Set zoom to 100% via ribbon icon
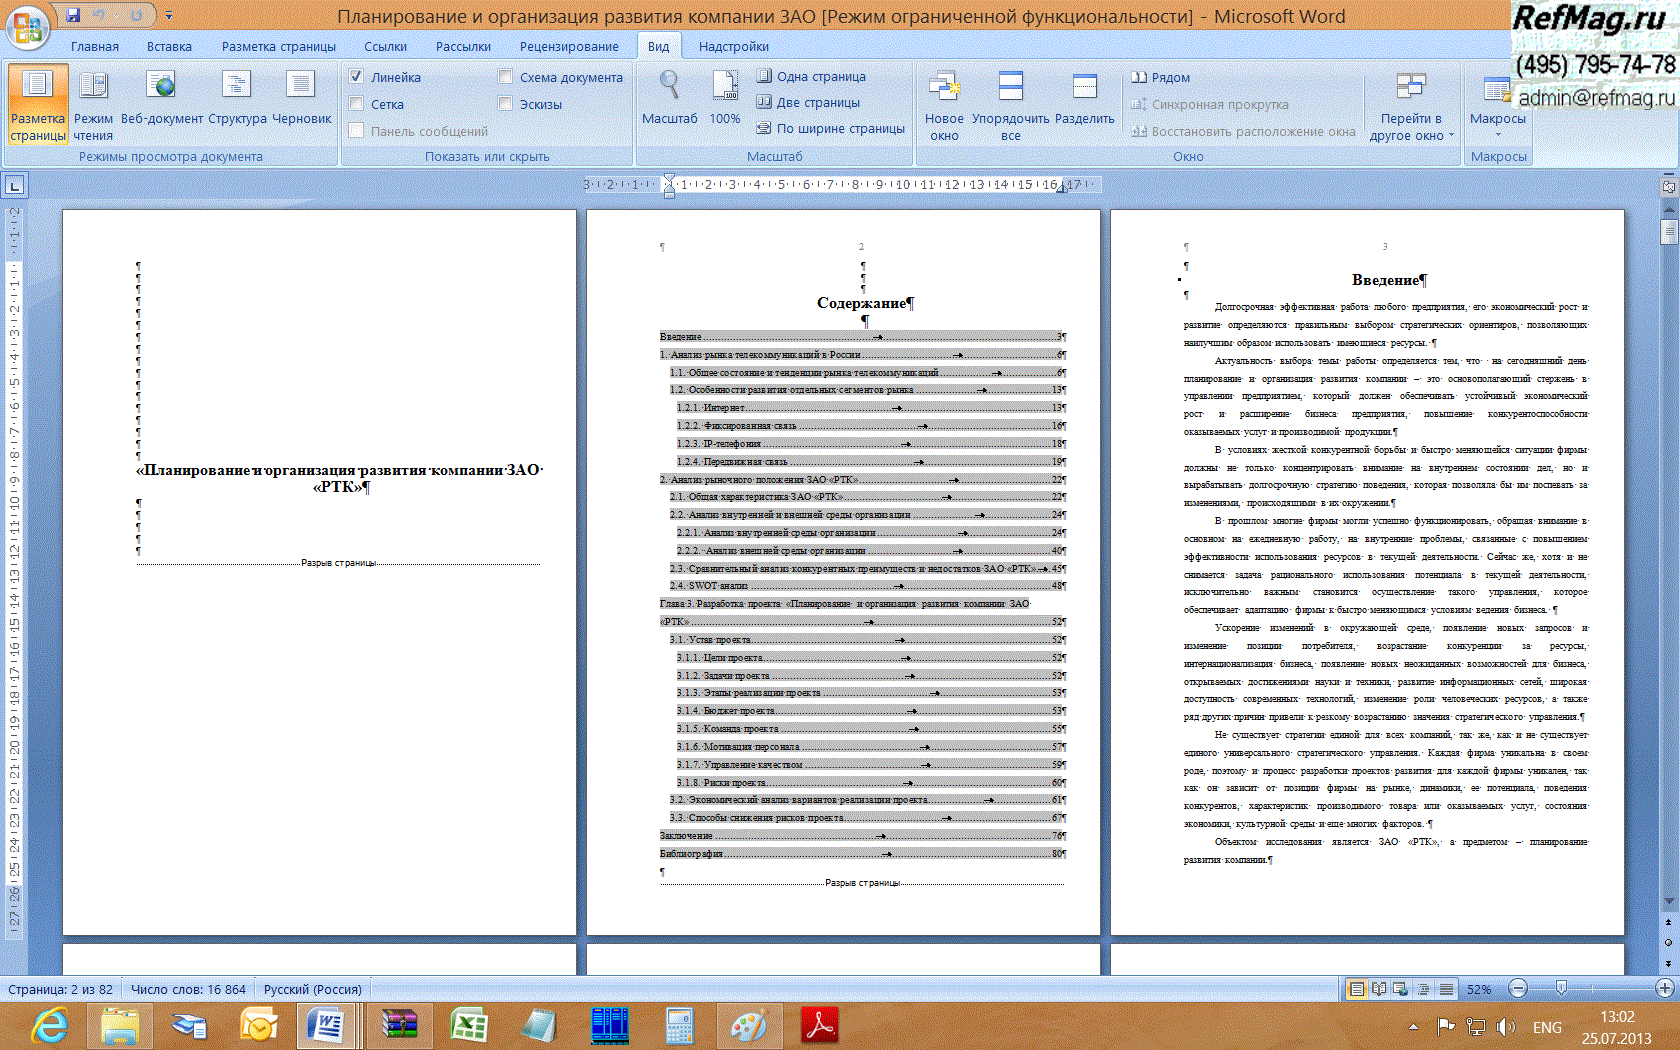 click(x=724, y=98)
